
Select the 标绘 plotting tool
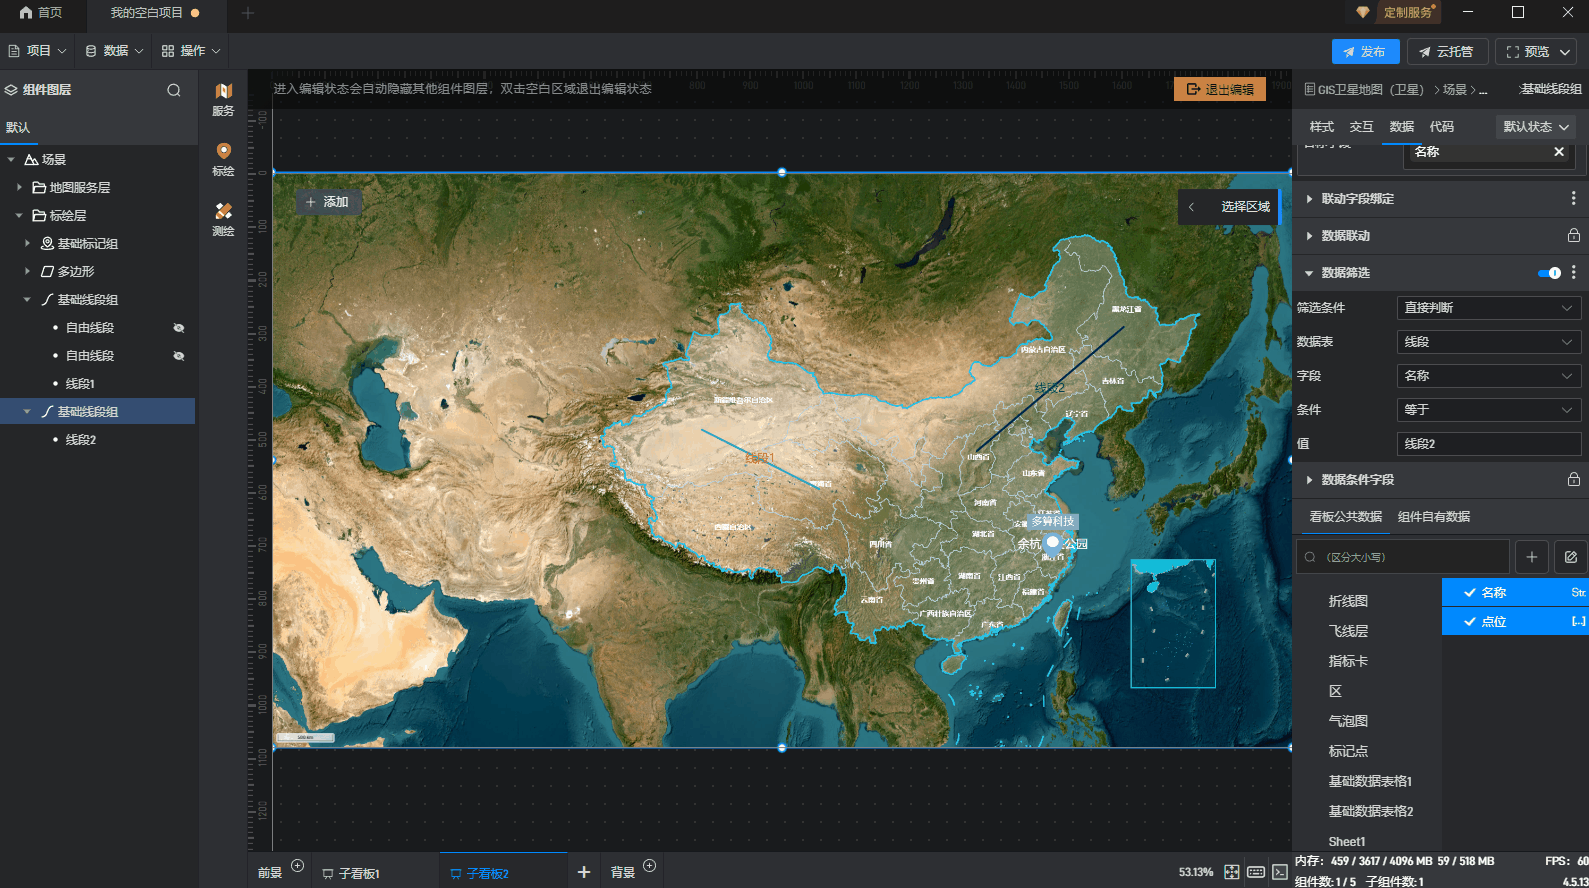click(223, 158)
